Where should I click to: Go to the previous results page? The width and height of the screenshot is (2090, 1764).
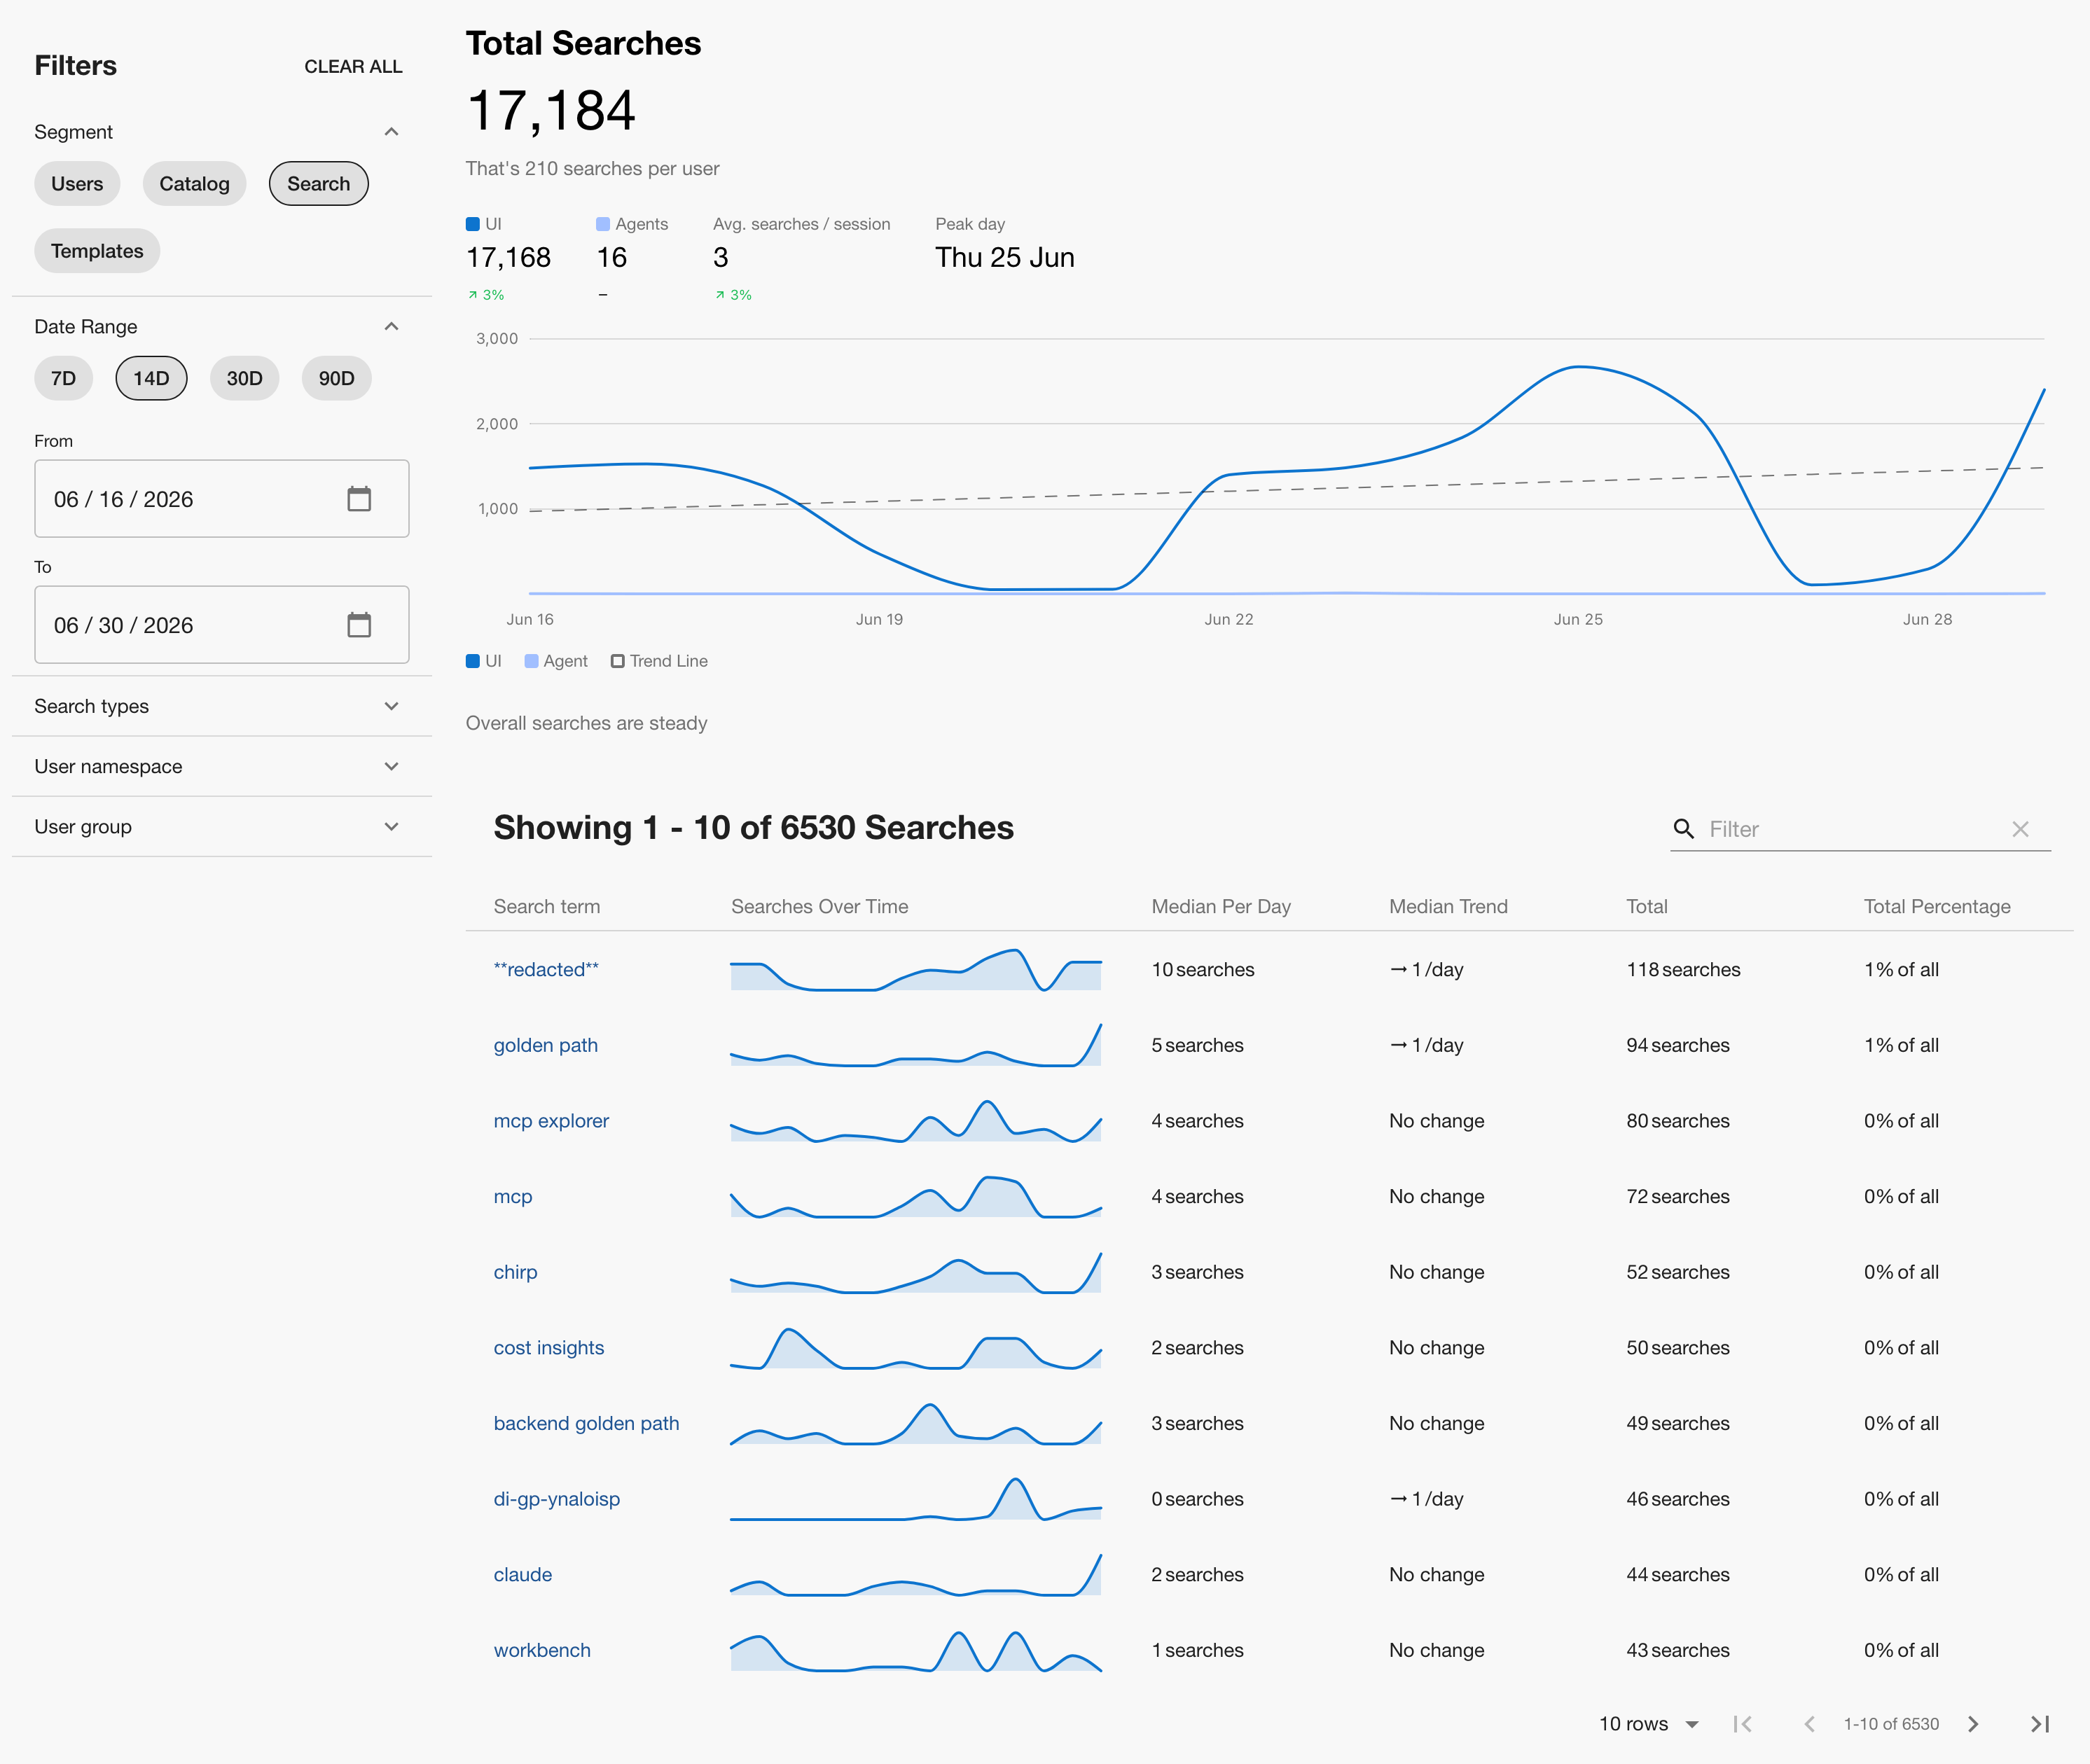tap(1809, 1724)
